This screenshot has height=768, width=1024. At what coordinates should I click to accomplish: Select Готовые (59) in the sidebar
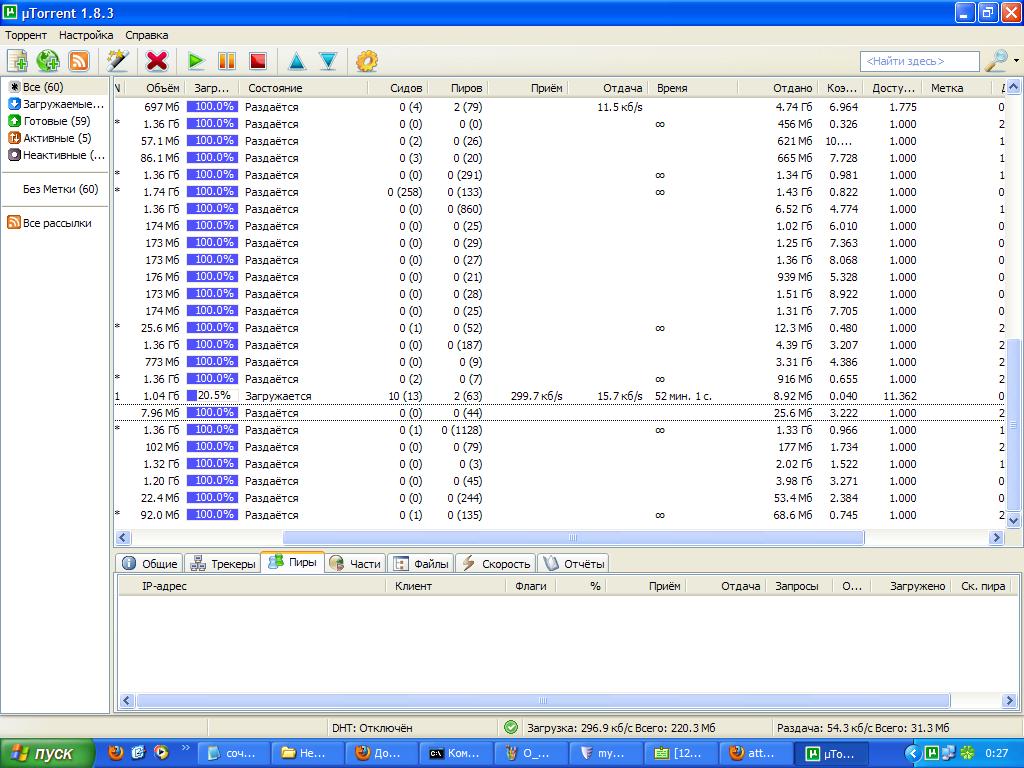click(56, 121)
